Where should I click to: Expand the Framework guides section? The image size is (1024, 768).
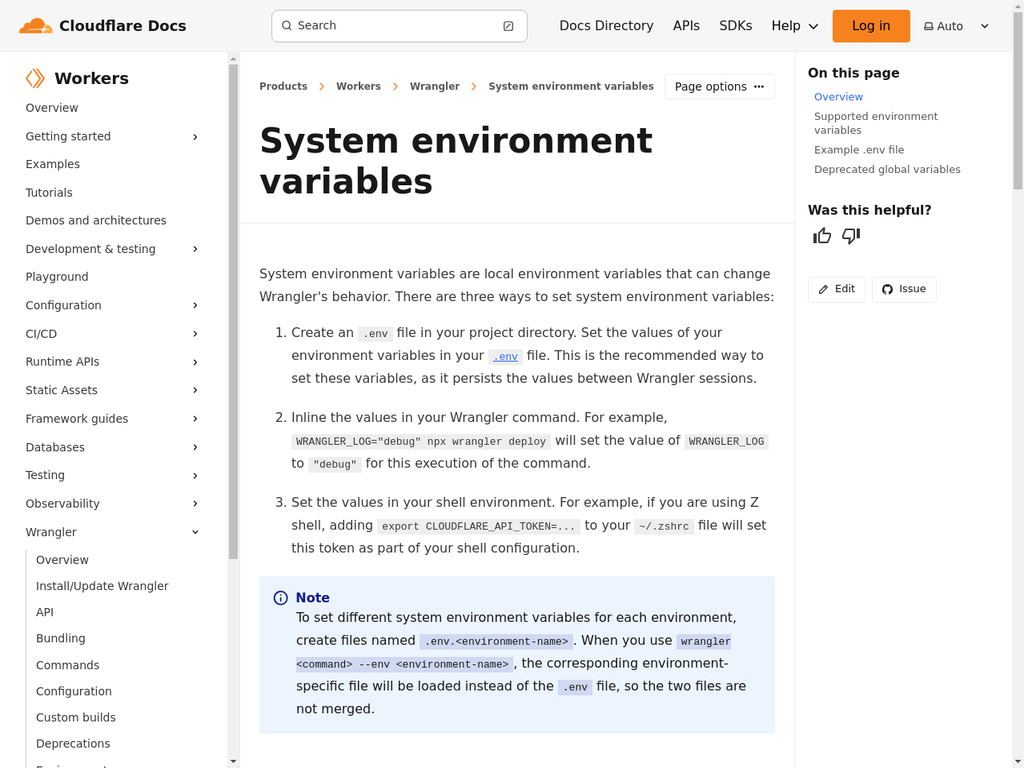pyautogui.click(x=195, y=419)
